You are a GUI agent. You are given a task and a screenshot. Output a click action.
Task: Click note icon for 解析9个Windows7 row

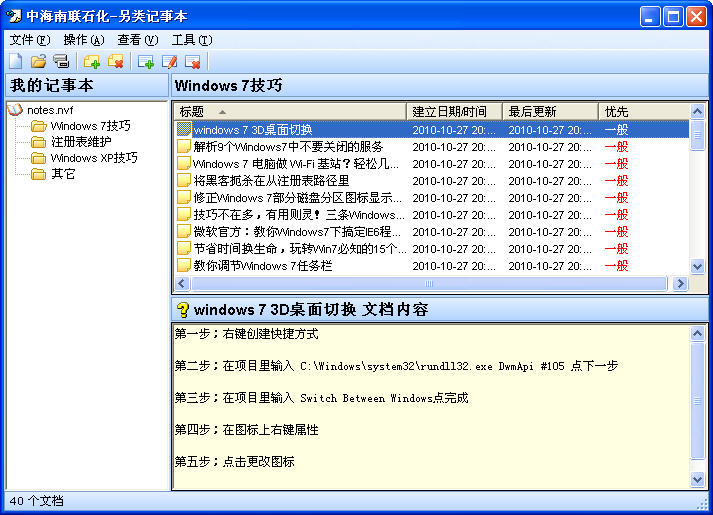(x=184, y=146)
